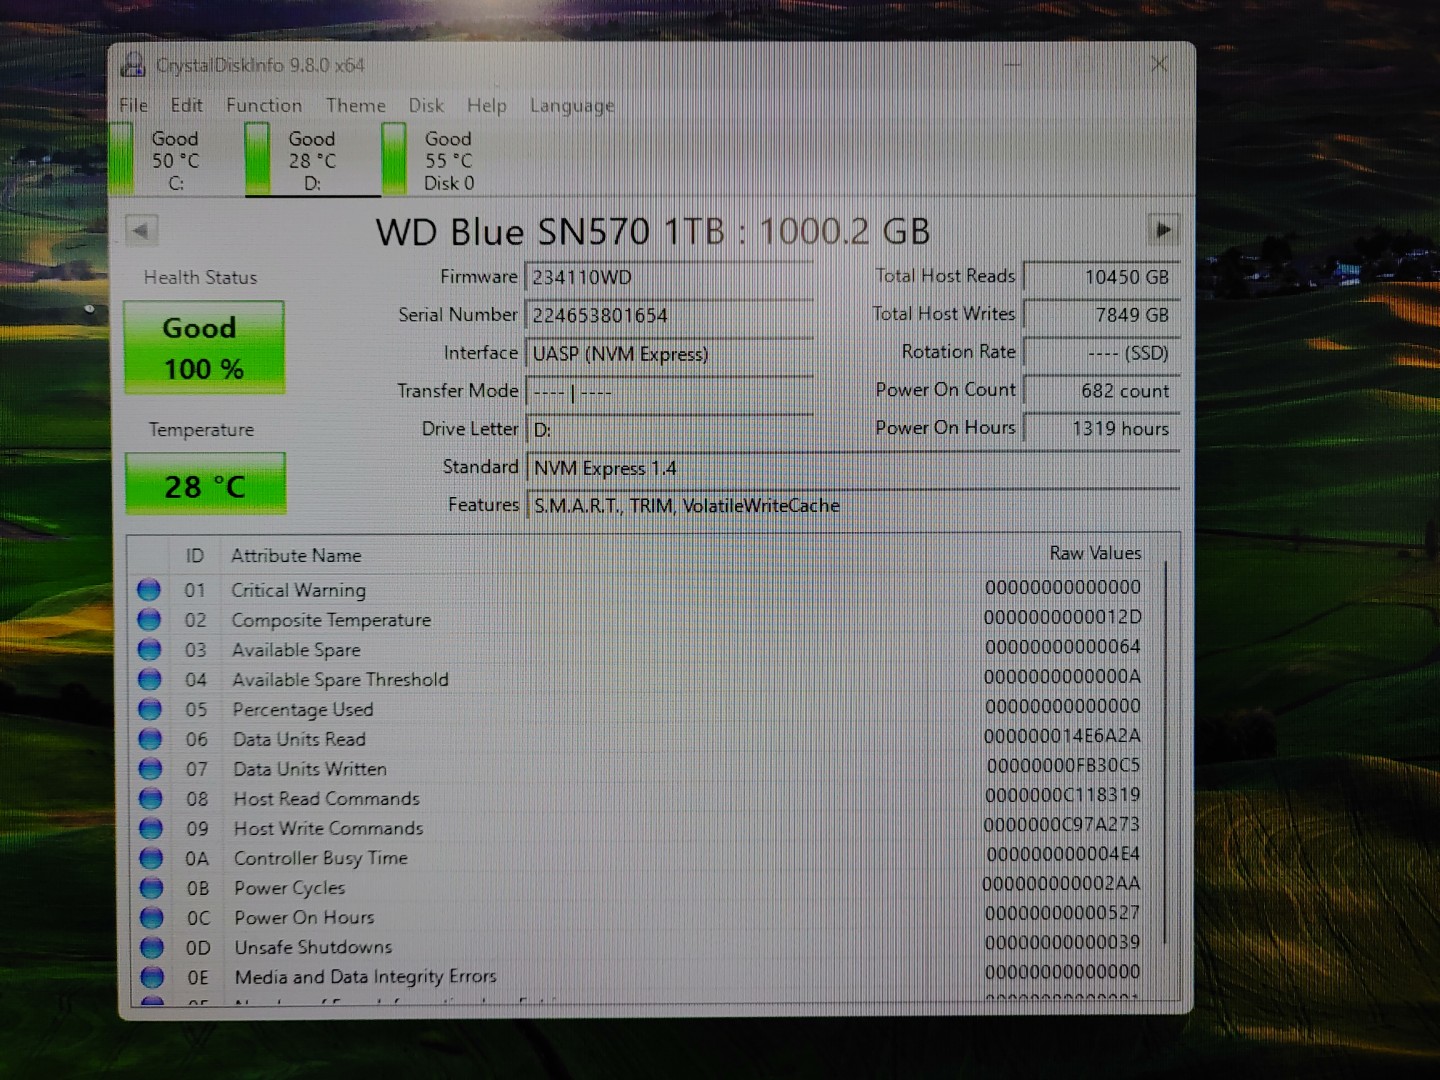Click Rotation Rate value ---- (SSD)
Viewport: 1440px width, 1080px height.
click(x=1102, y=352)
